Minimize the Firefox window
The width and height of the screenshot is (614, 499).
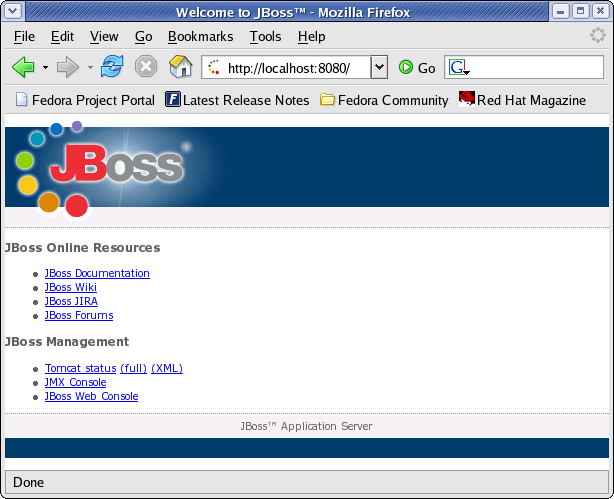(x=560, y=11)
